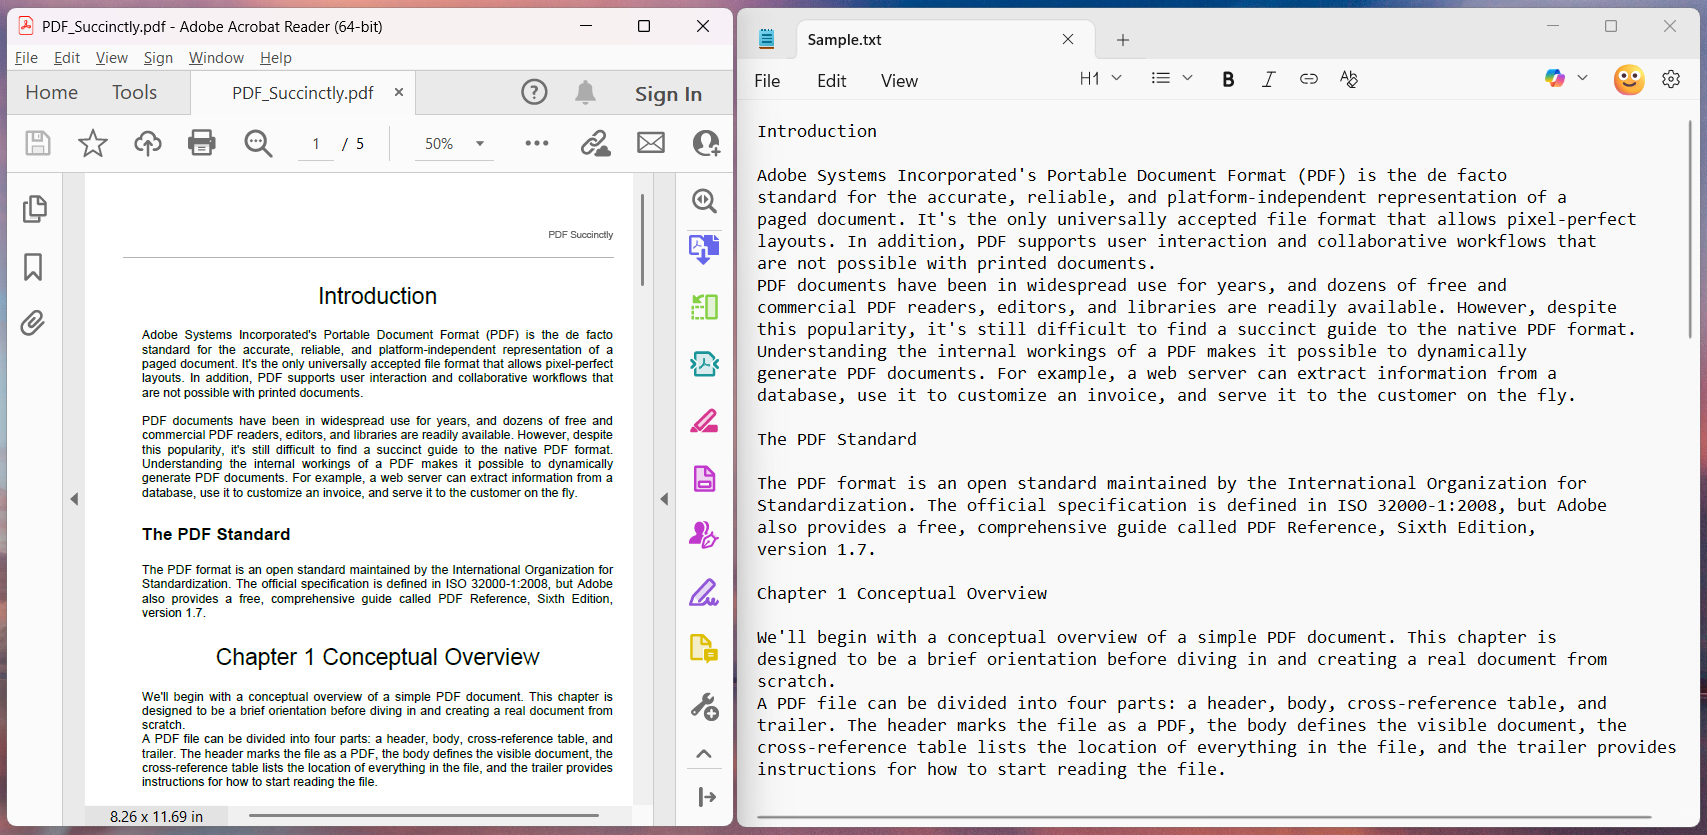Open Notepad File menu

(x=767, y=81)
